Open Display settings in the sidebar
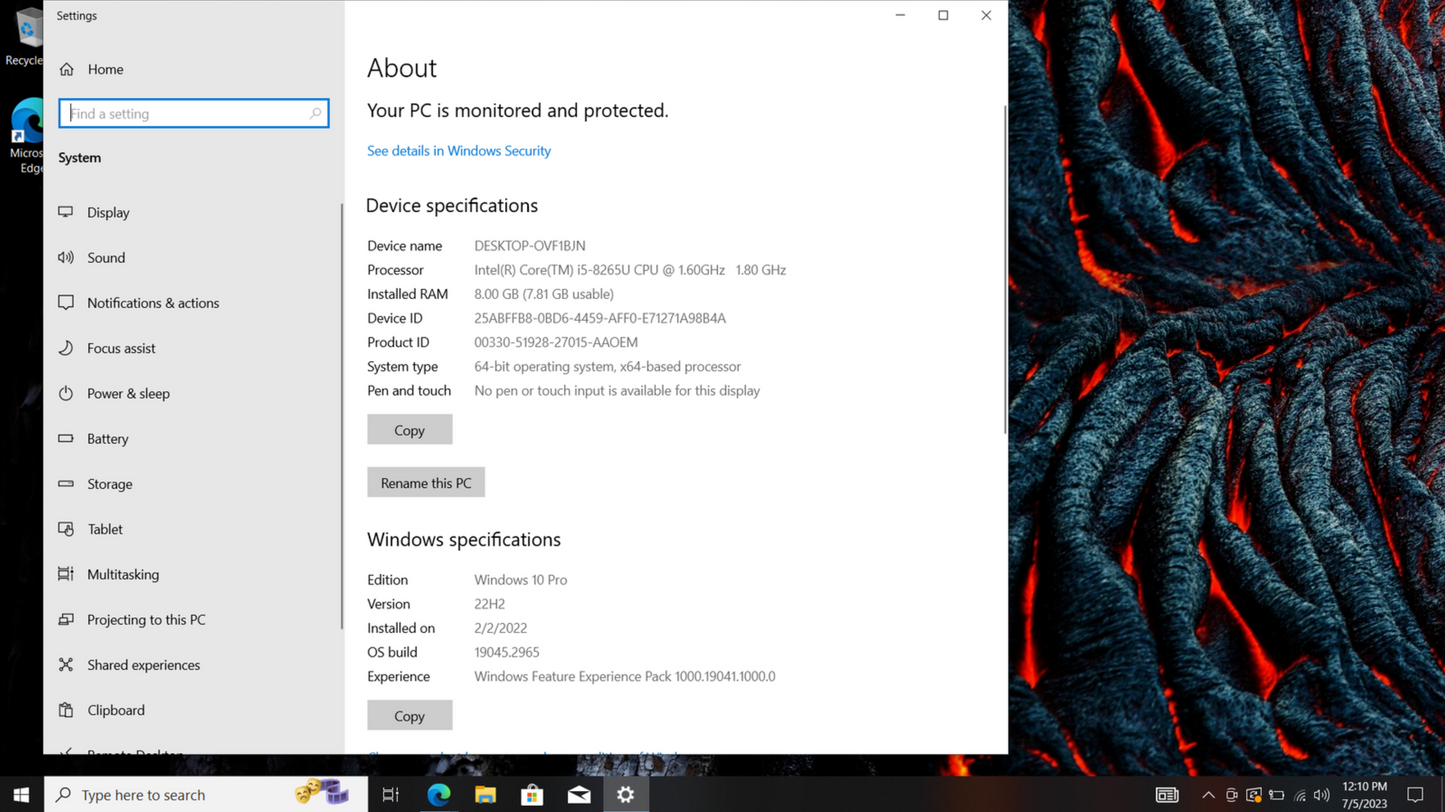This screenshot has height=812, width=1445. 107,212
